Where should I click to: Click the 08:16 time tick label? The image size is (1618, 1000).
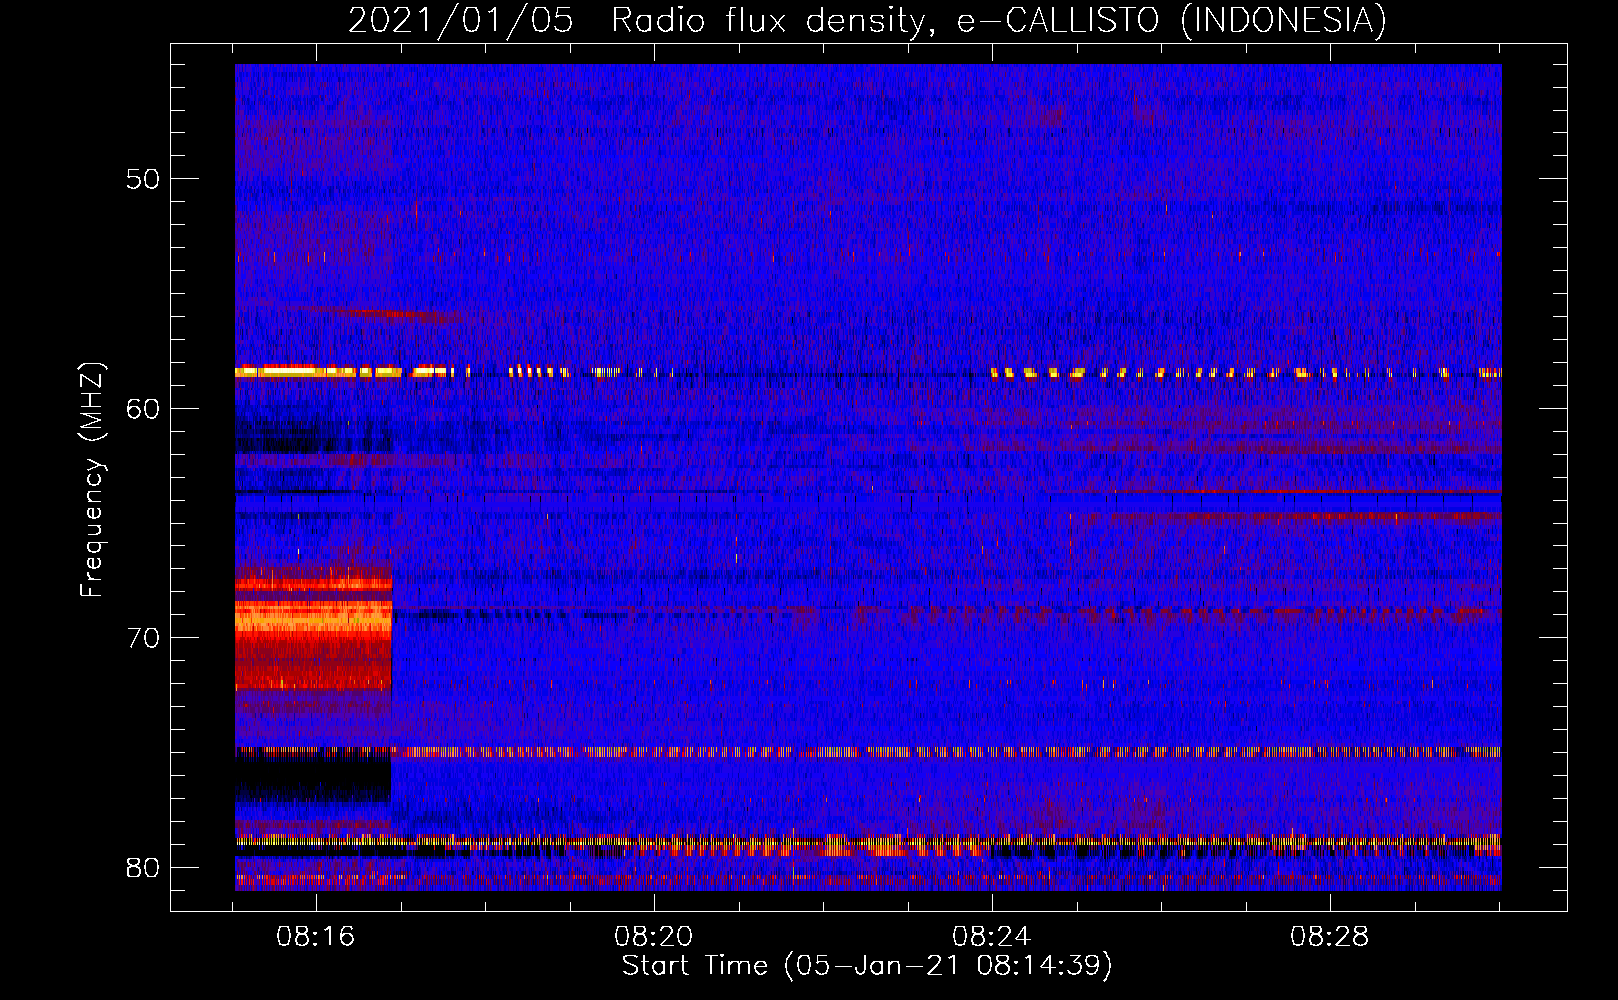[x=316, y=937]
